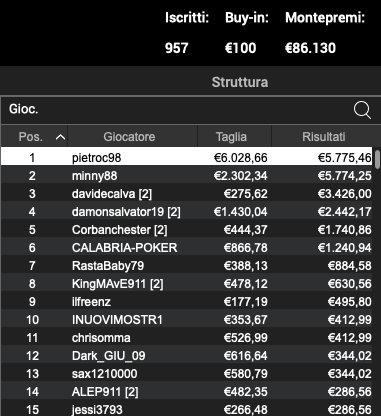Click the Gioc. search field
Viewport: 381px width, 416px height.
177,110
